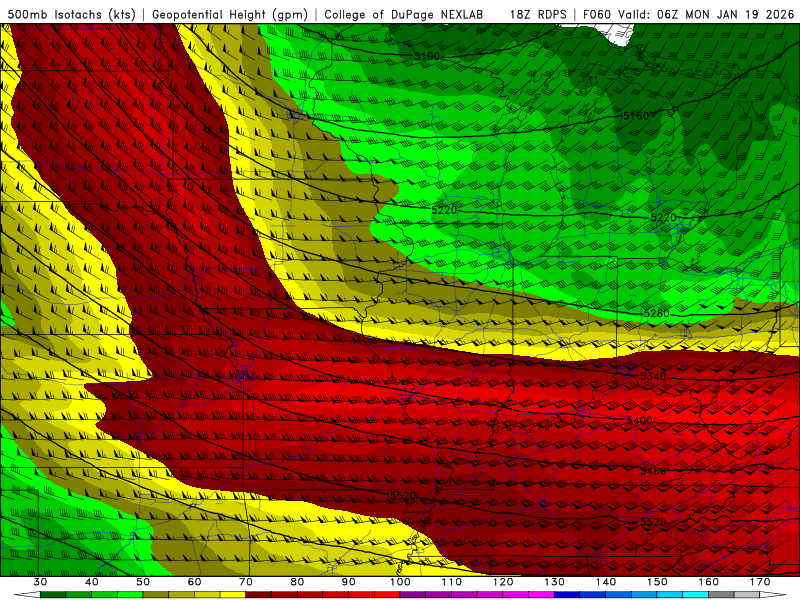Click the 170 value on the color scale
Image resolution: width=800 pixels, height=600 pixels.
(x=760, y=582)
